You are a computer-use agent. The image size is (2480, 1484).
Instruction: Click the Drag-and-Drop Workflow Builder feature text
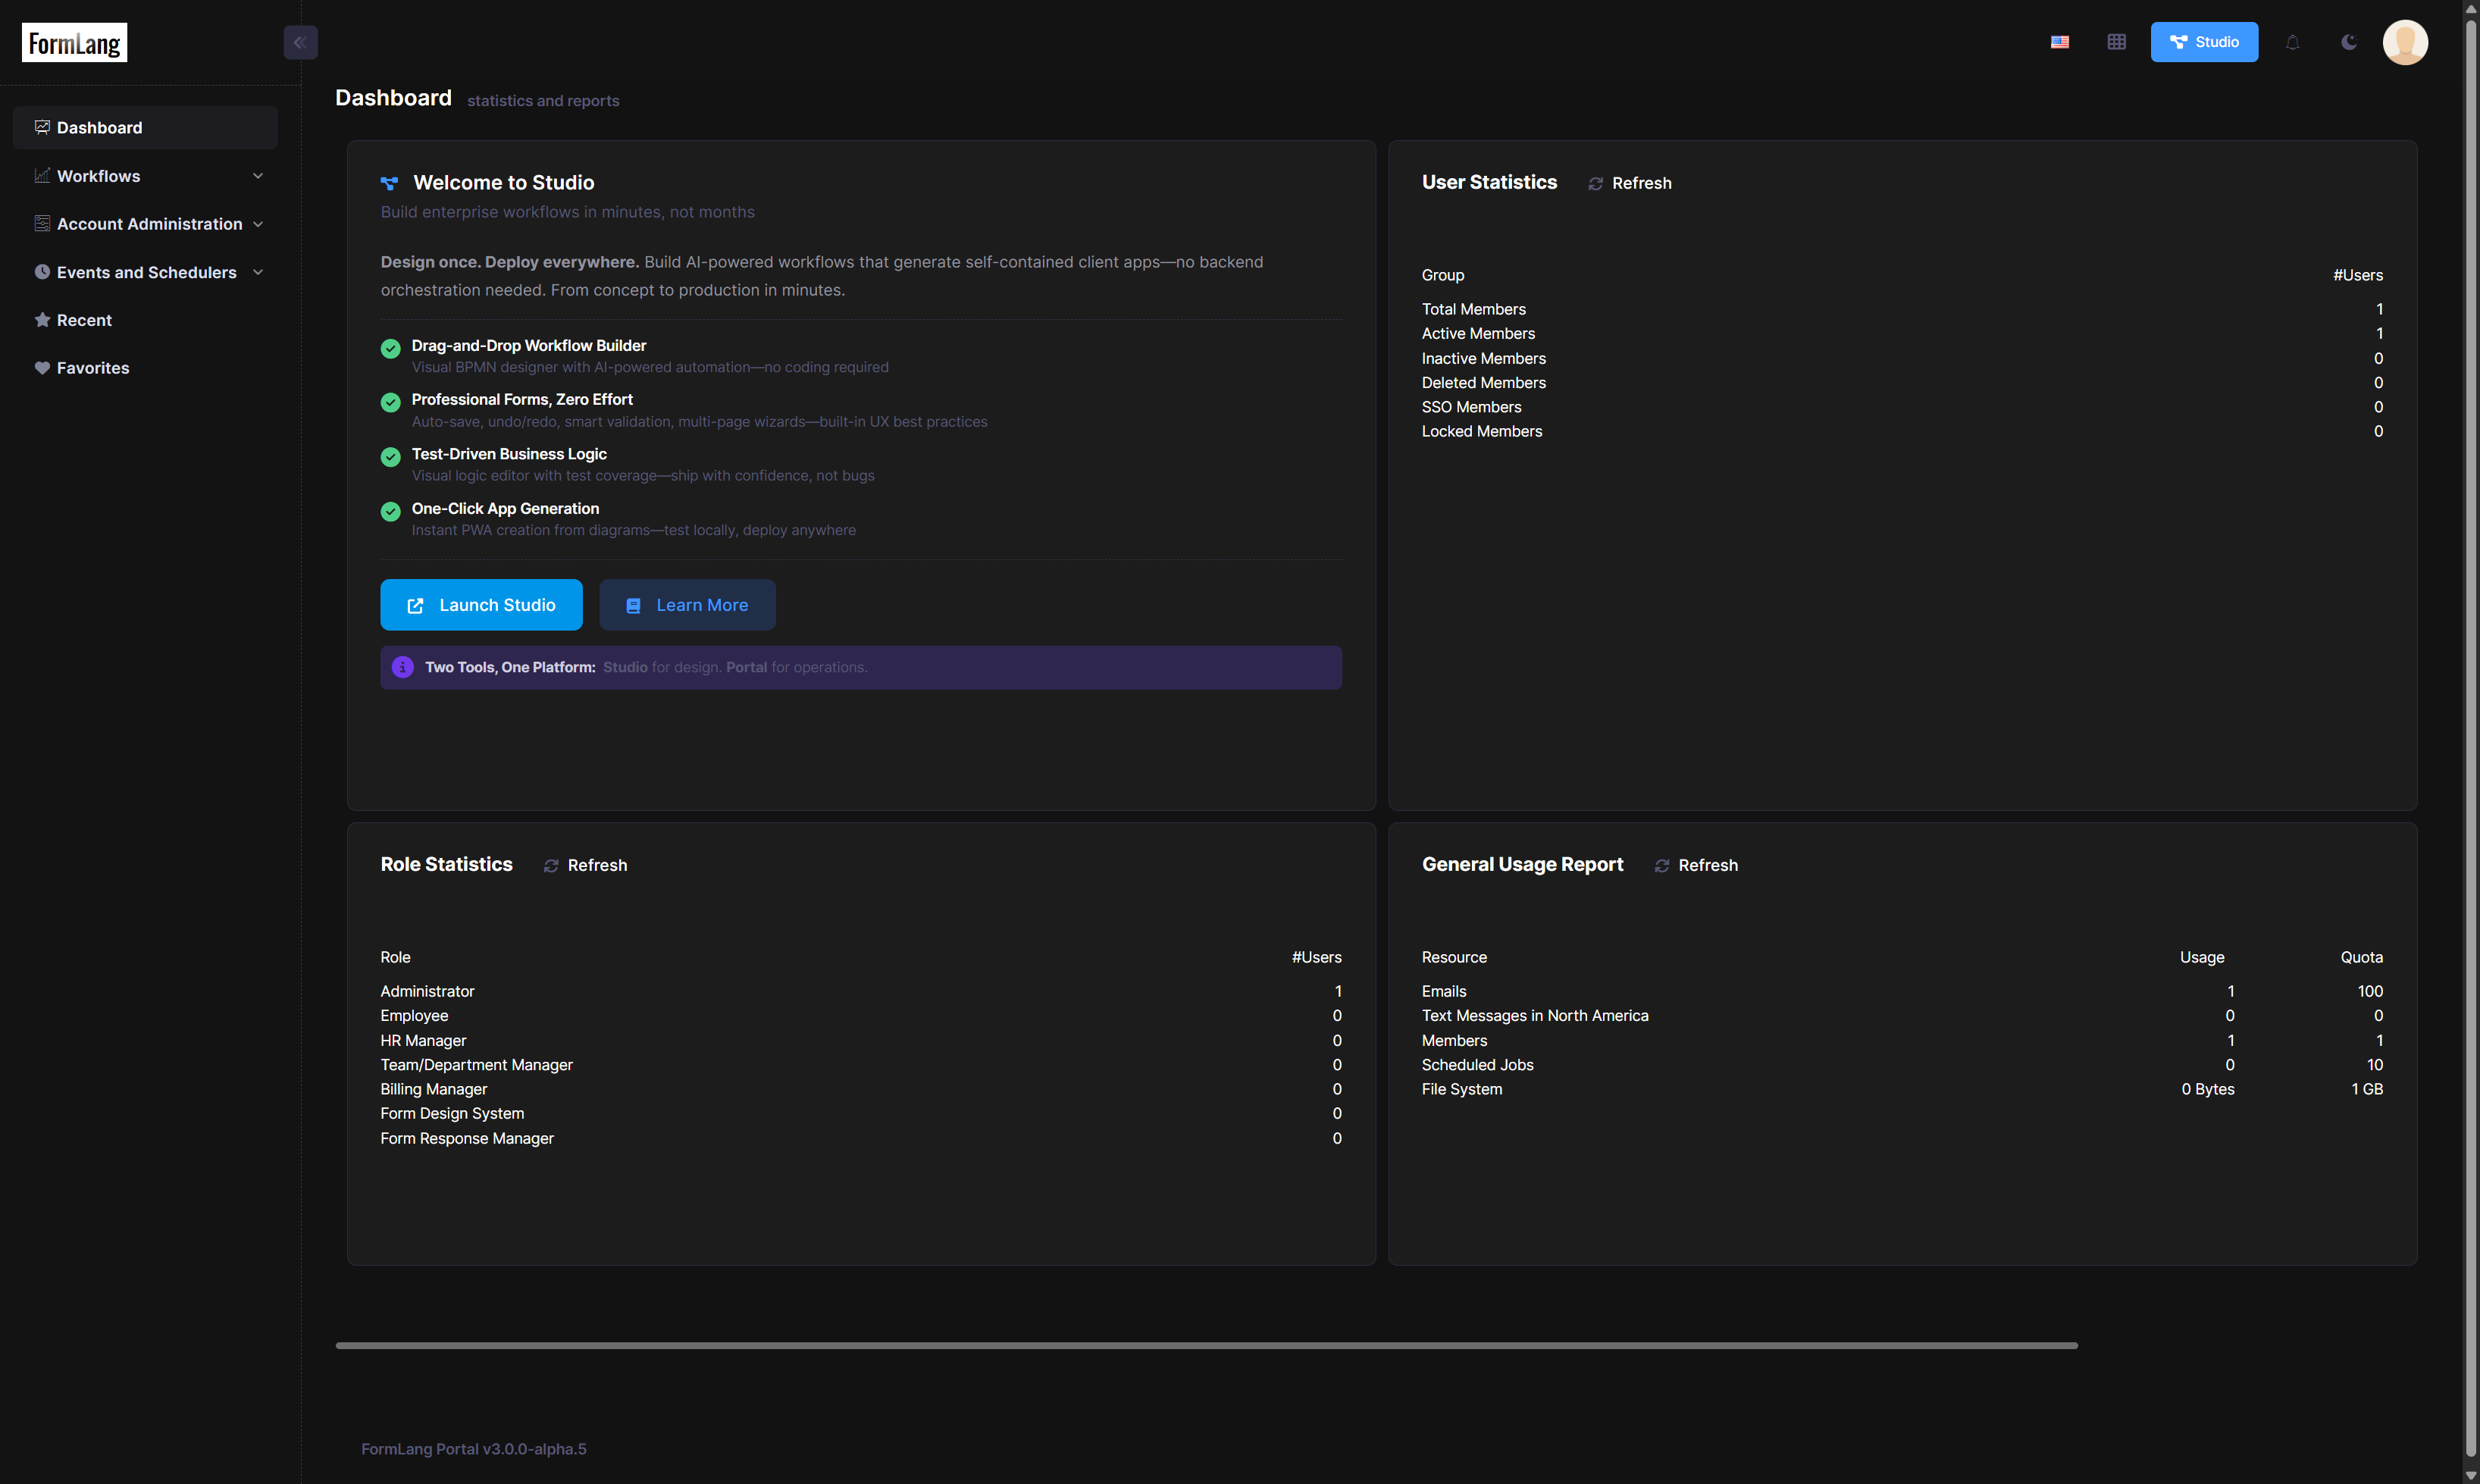point(528,345)
